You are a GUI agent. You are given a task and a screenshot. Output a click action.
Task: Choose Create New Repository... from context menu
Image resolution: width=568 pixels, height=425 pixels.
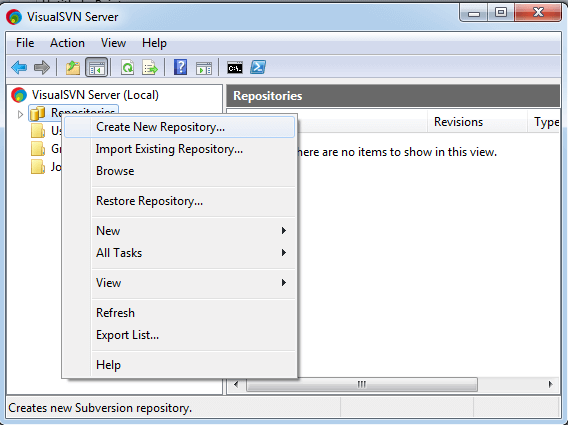pos(179,127)
